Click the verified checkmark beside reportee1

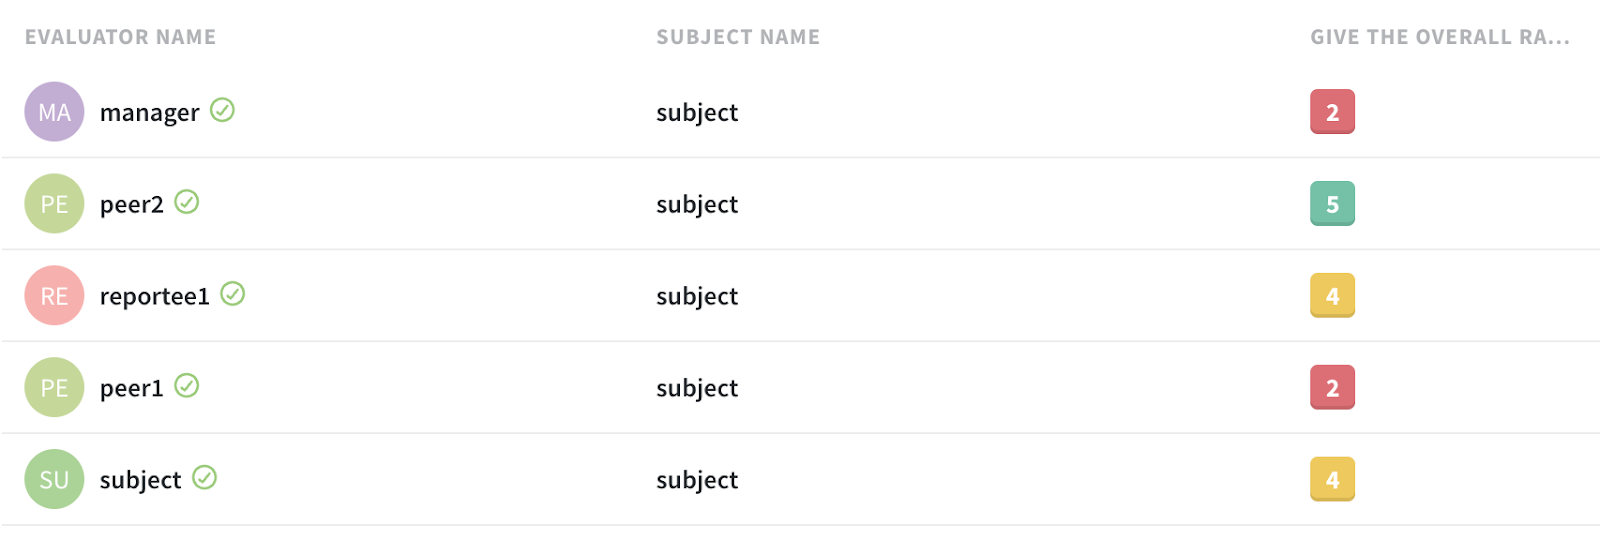click(x=233, y=294)
